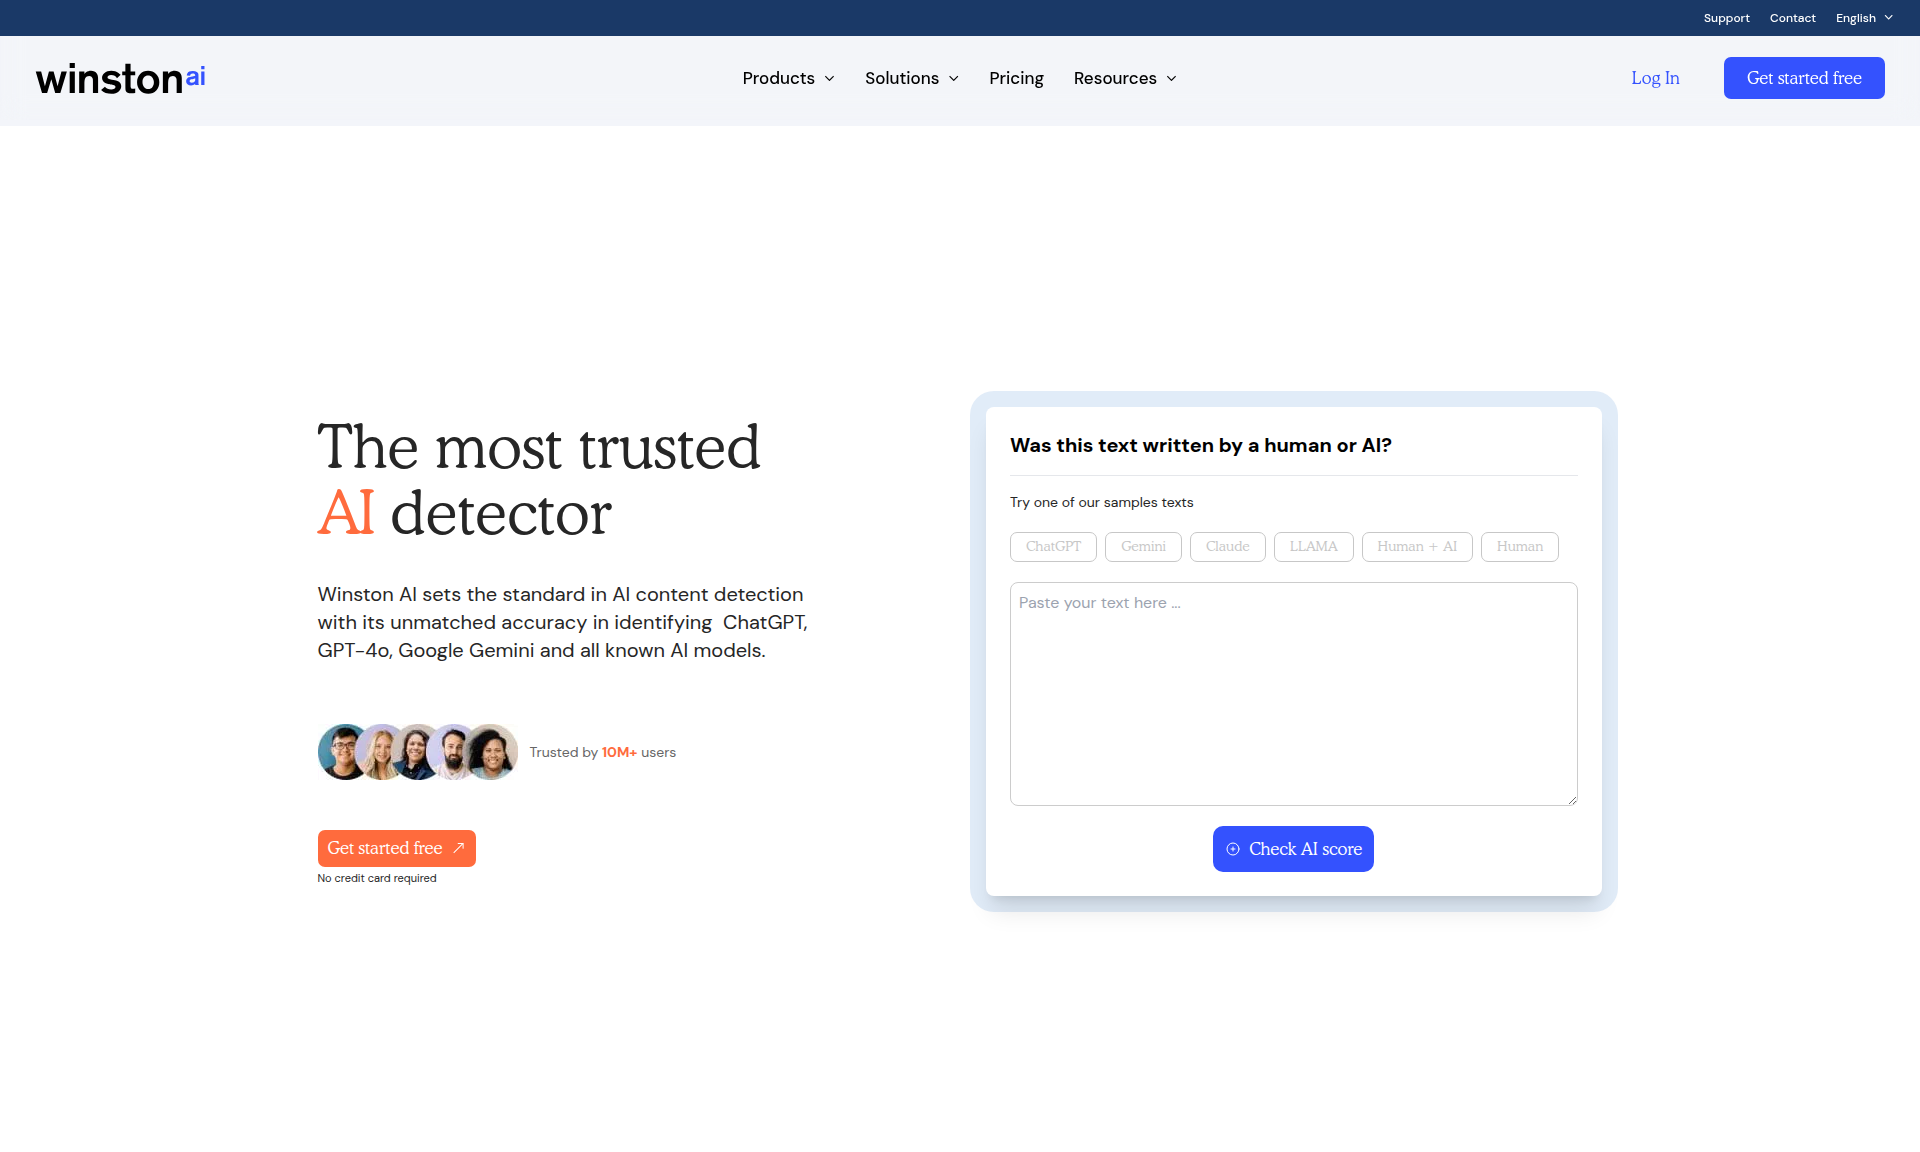Open the Solutions dropdown chevron
The image size is (1920, 1152).
(x=954, y=78)
